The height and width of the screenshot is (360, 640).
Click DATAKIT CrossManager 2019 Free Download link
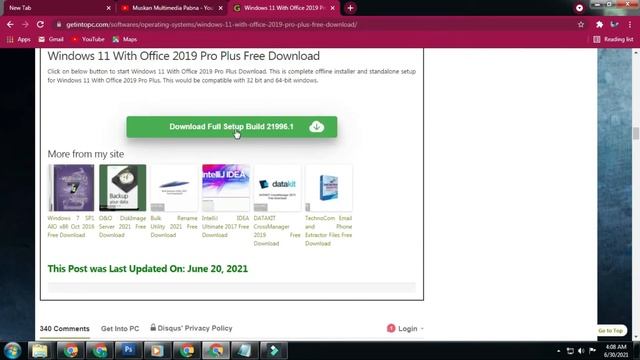pyautogui.click(x=277, y=231)
